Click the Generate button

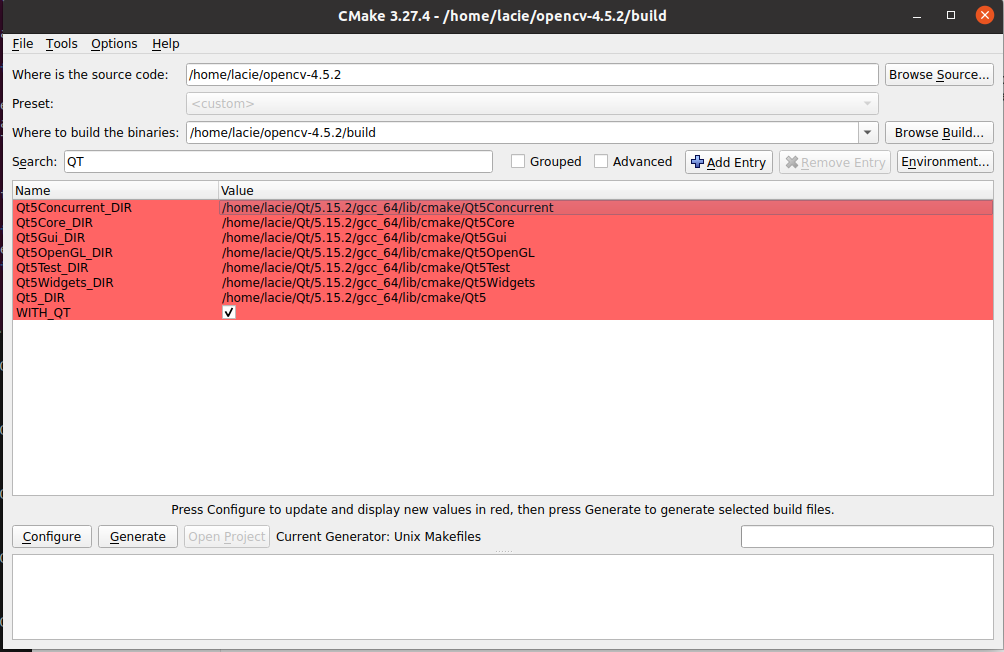138,537
